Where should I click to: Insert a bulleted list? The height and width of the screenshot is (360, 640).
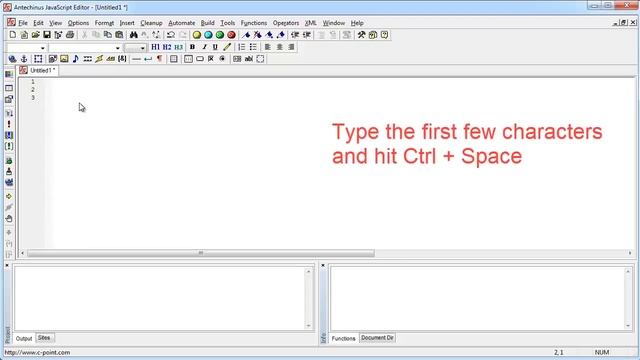(x=253, y=47)
